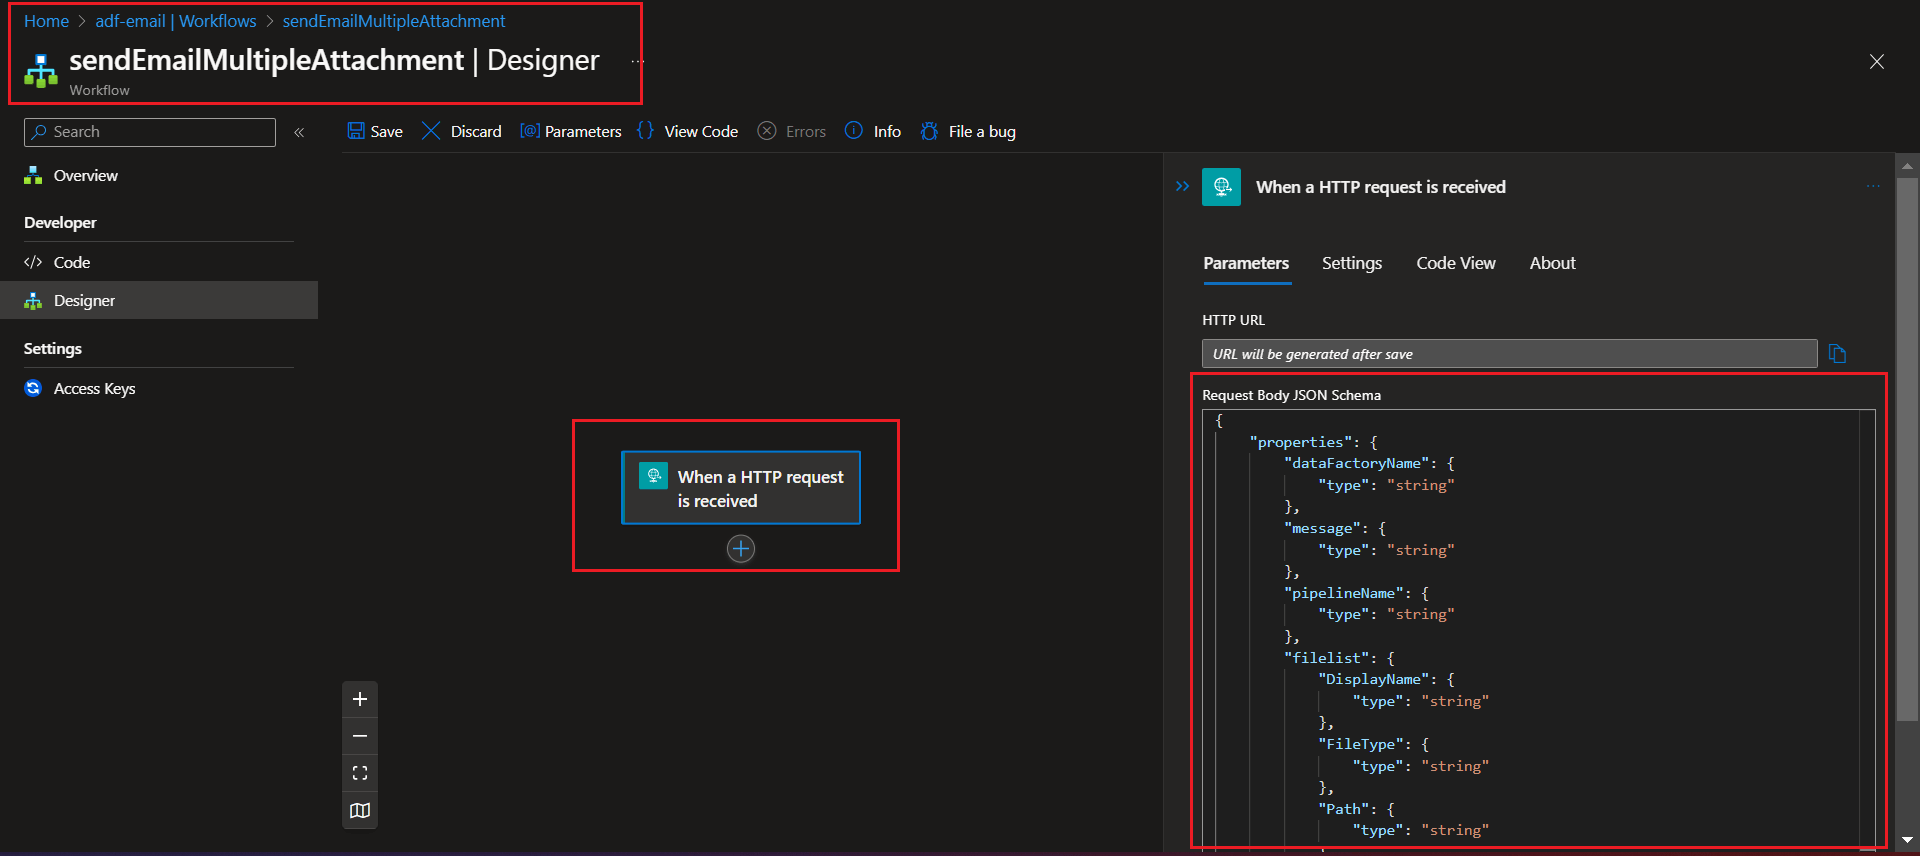1920x856 pixels.
Task: Add a step with the plus button
Action: (741, 548)
